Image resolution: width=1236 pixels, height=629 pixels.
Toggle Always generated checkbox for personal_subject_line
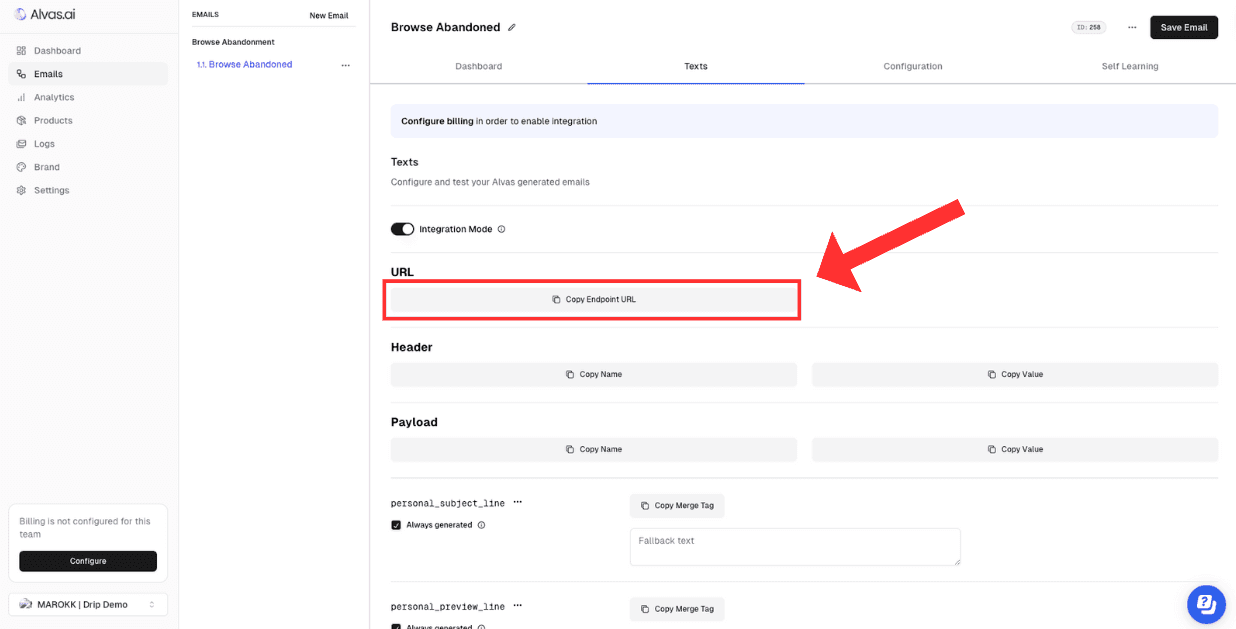(396, 525)
